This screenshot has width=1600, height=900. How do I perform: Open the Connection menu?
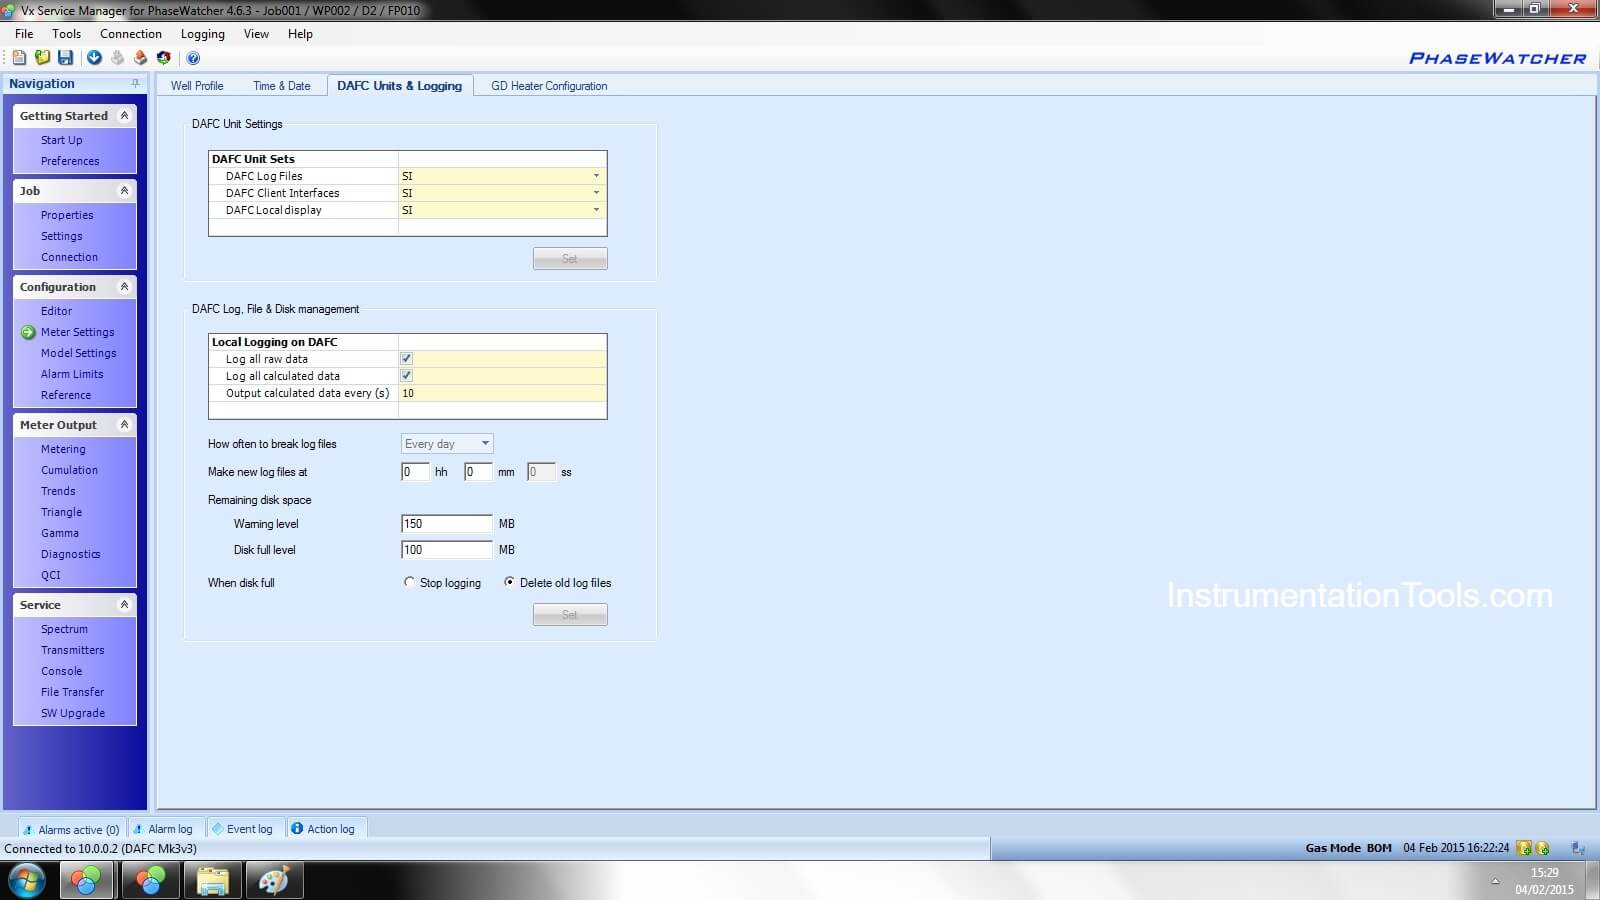[x=130, y=34]
